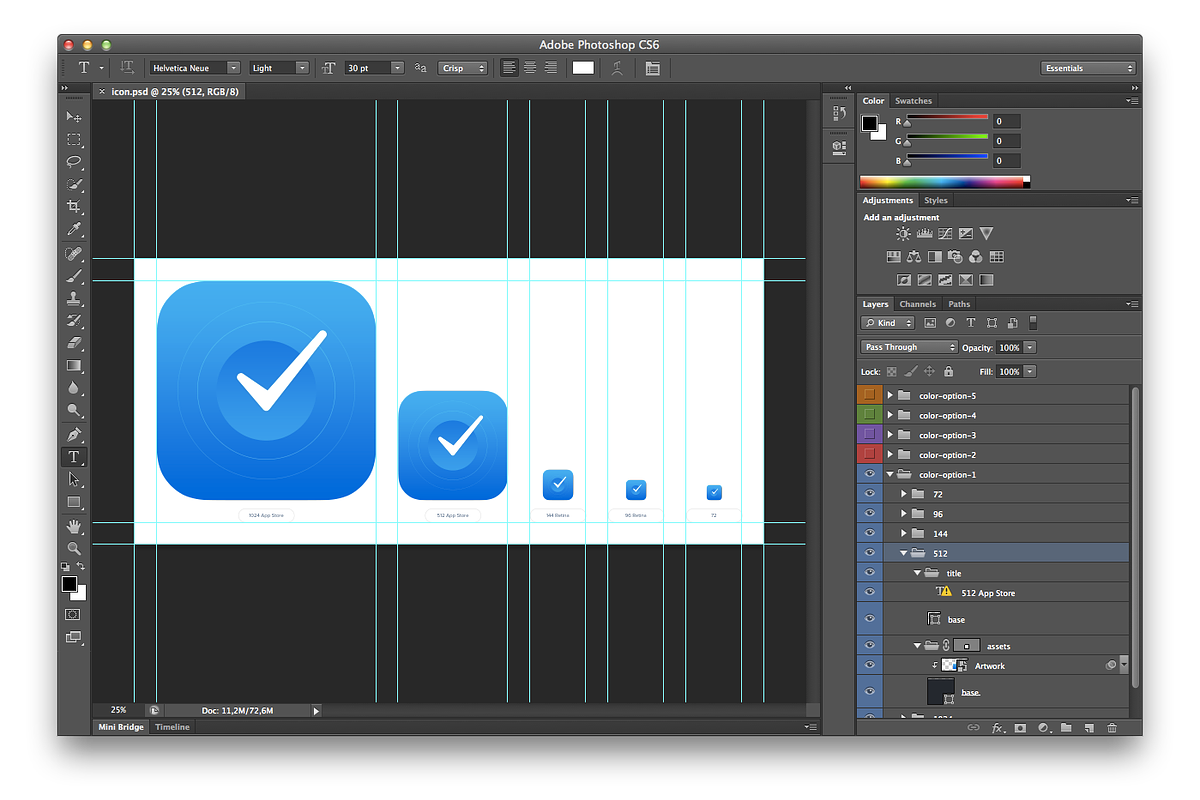1200x800 pixels.
Task: Add a Photo Filter adjustment
Action: click(955, 257)
